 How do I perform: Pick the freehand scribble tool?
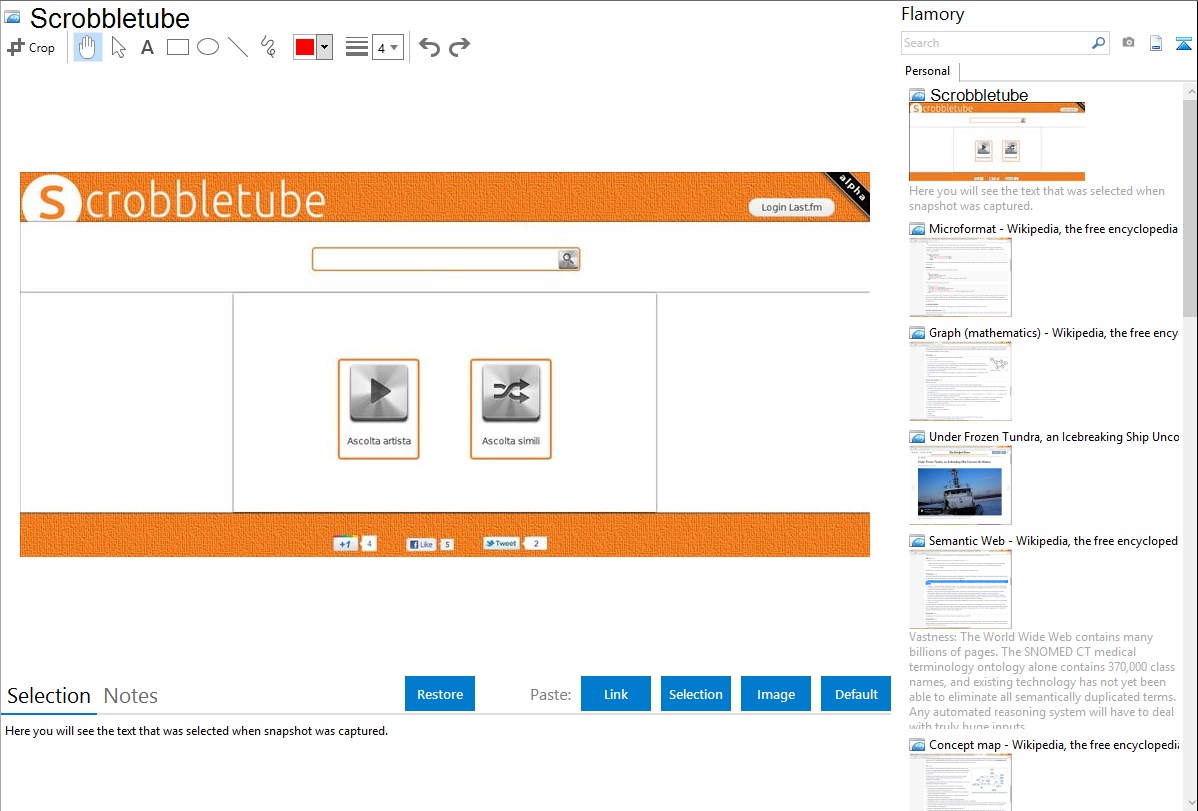[x=268, y=47]
